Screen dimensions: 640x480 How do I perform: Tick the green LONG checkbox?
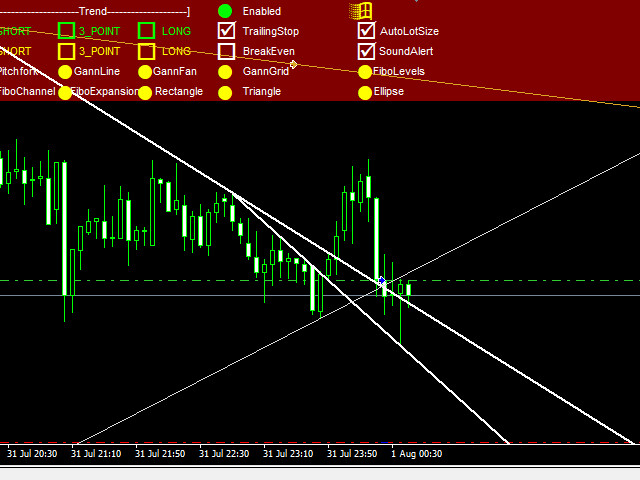[147, 31]
